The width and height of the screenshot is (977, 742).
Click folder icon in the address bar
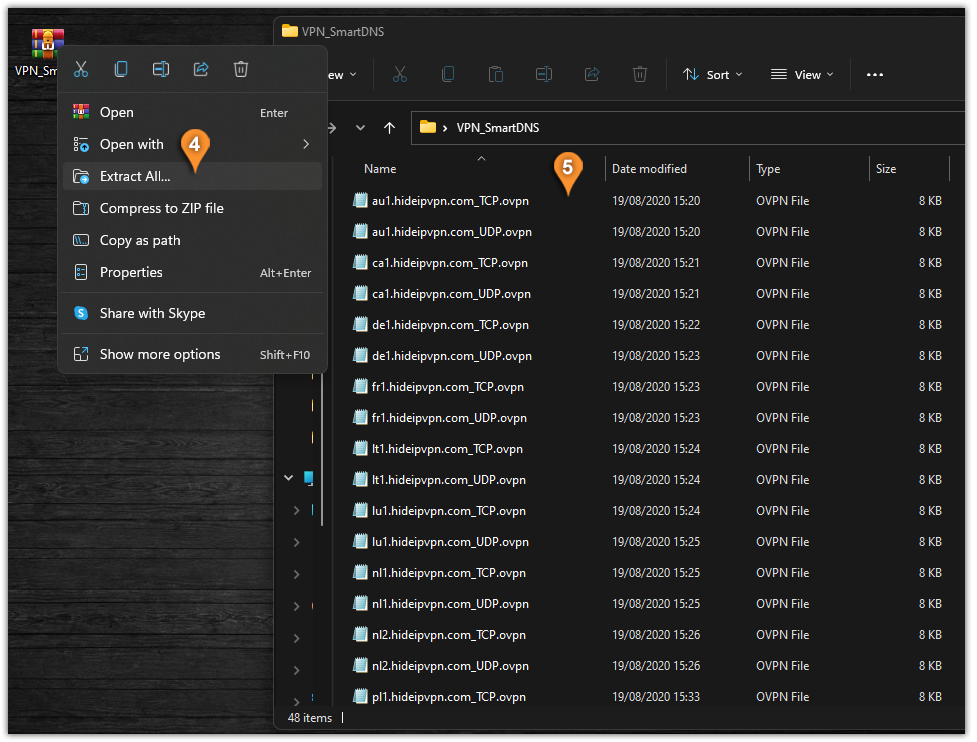pos(427,127)
